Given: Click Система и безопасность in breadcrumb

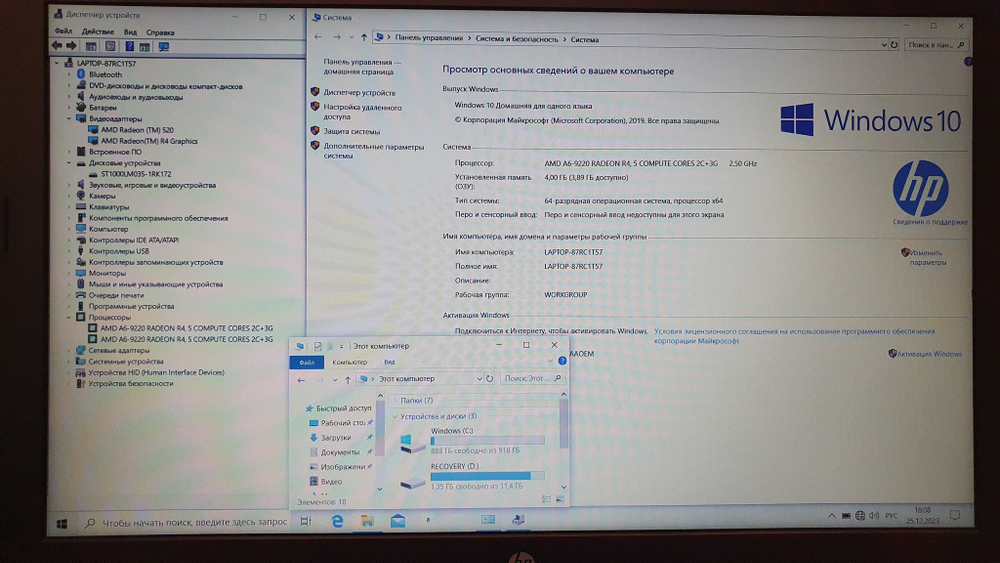Looking at the screenshot, I should click(517, 39).
